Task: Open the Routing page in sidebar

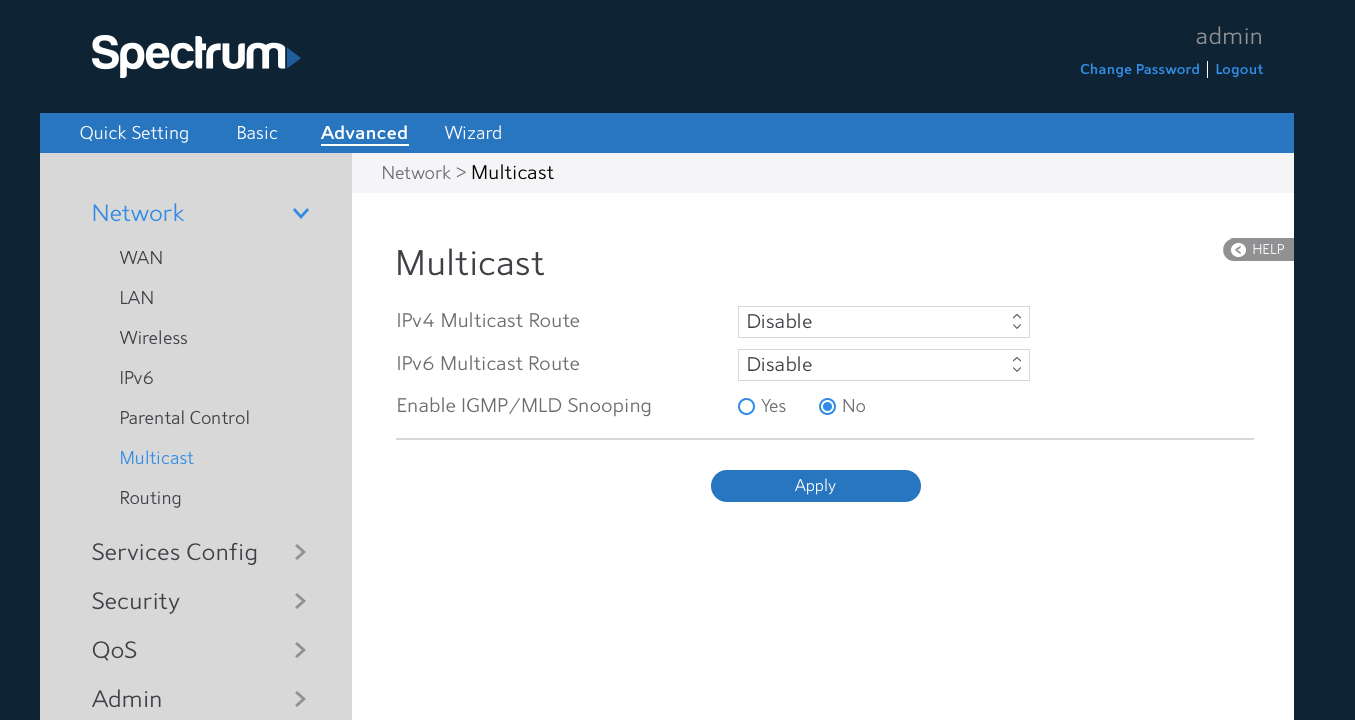Action: tap(150, 498)
